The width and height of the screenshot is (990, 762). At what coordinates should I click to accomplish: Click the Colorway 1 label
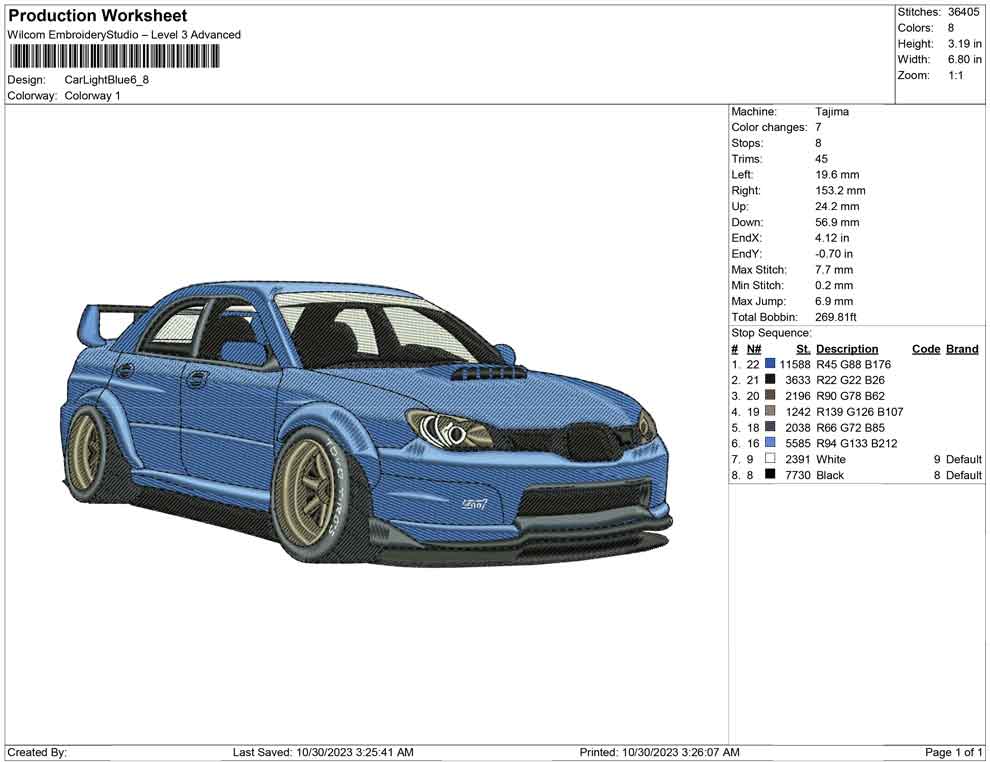[x=95, y=96]
